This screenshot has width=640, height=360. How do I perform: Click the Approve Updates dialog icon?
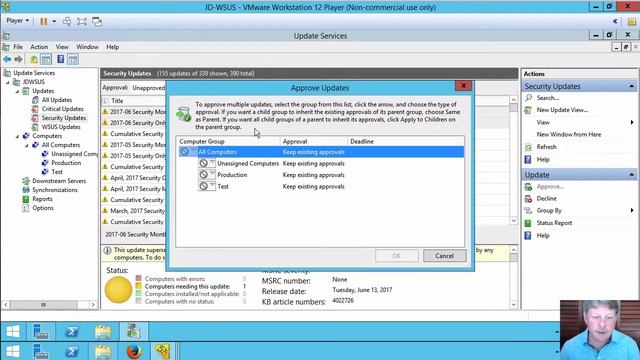(183, 114)
